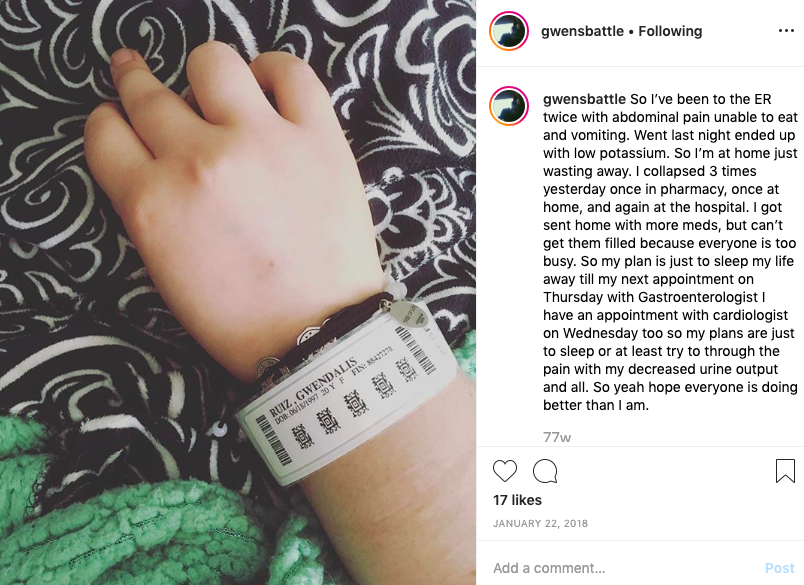Viewport: 804px width, 585px height.
Task: Click the January 22, 2018 date link
Action: pos(540,523)
